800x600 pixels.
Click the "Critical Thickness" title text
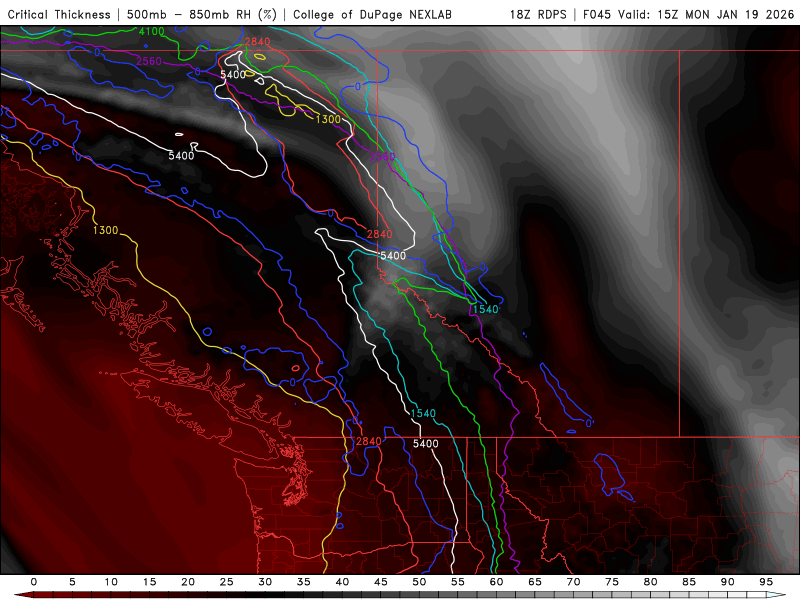(x=59, y=15)
